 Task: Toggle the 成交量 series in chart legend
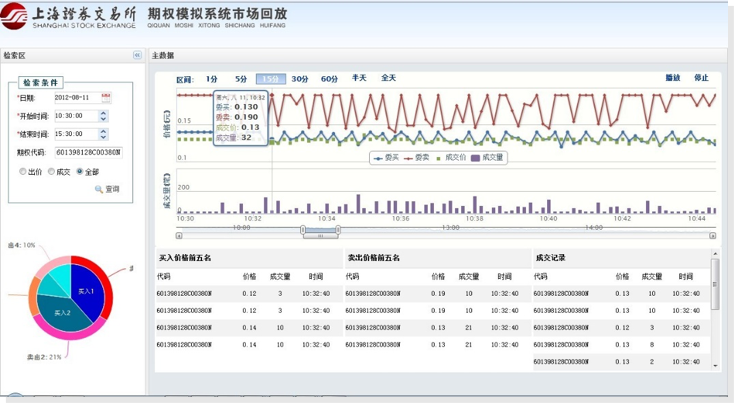(x=487, y=158)
